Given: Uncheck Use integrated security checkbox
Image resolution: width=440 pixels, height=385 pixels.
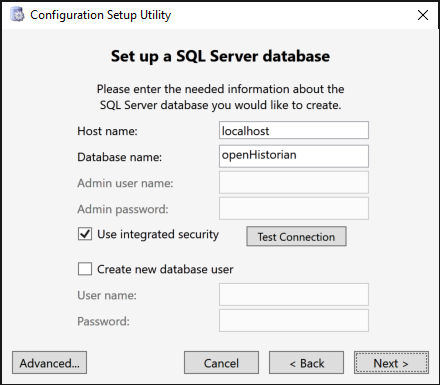Looking at the screenshot, I should point(85,234).
